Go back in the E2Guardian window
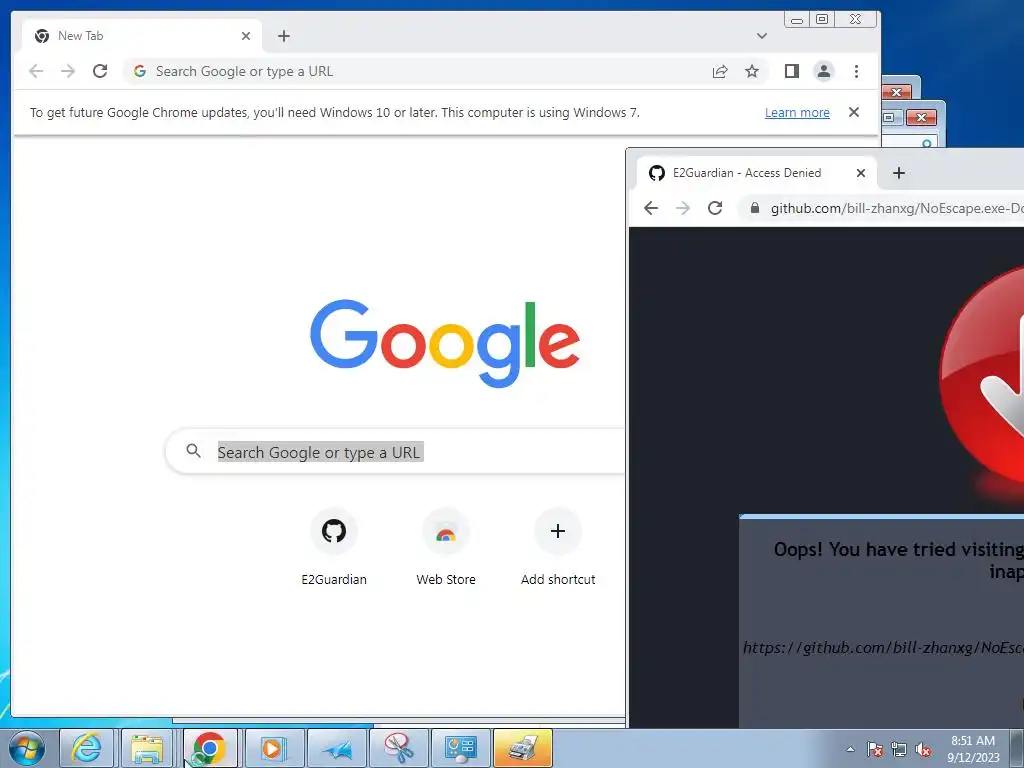Screen dimensions: 1024x768 coord(651,208)
